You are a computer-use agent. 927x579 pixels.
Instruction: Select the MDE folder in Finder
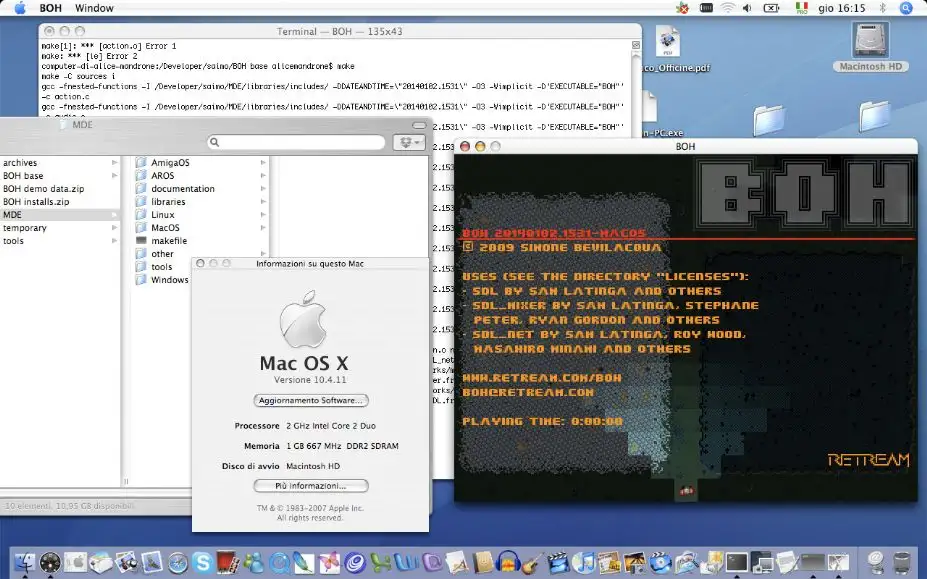pos(60,215)
